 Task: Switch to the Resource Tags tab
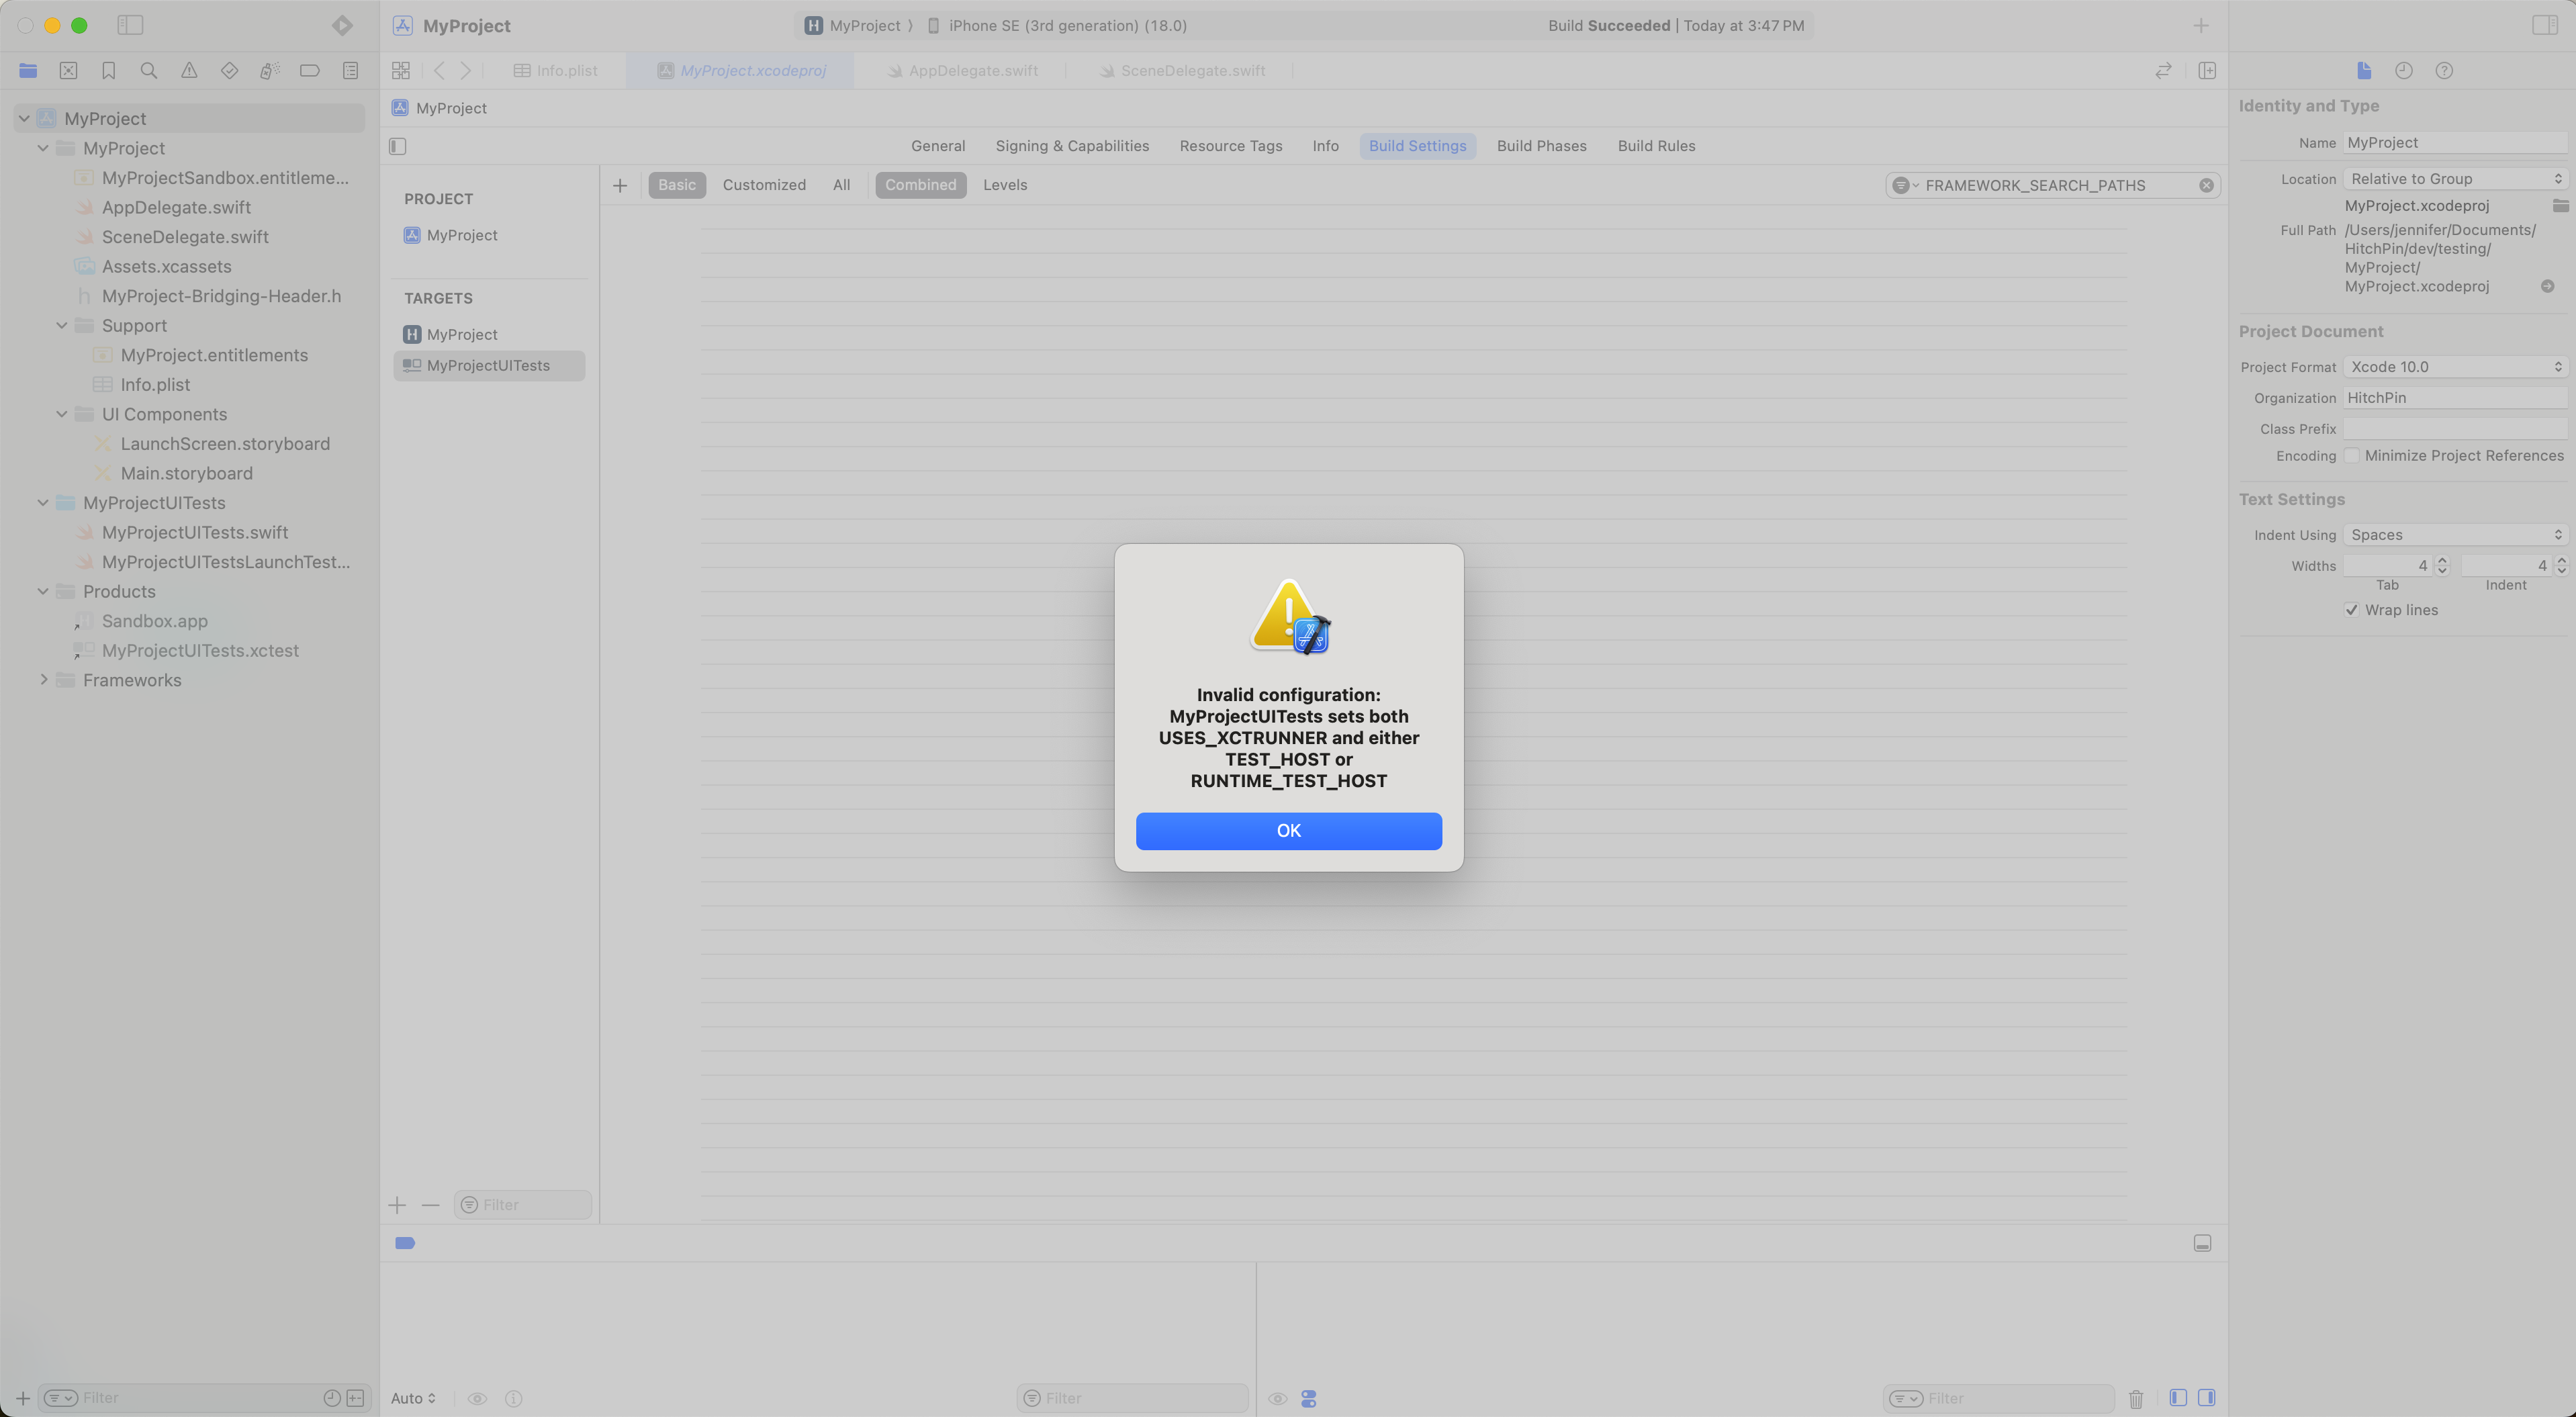click(x=1230, y=146)
